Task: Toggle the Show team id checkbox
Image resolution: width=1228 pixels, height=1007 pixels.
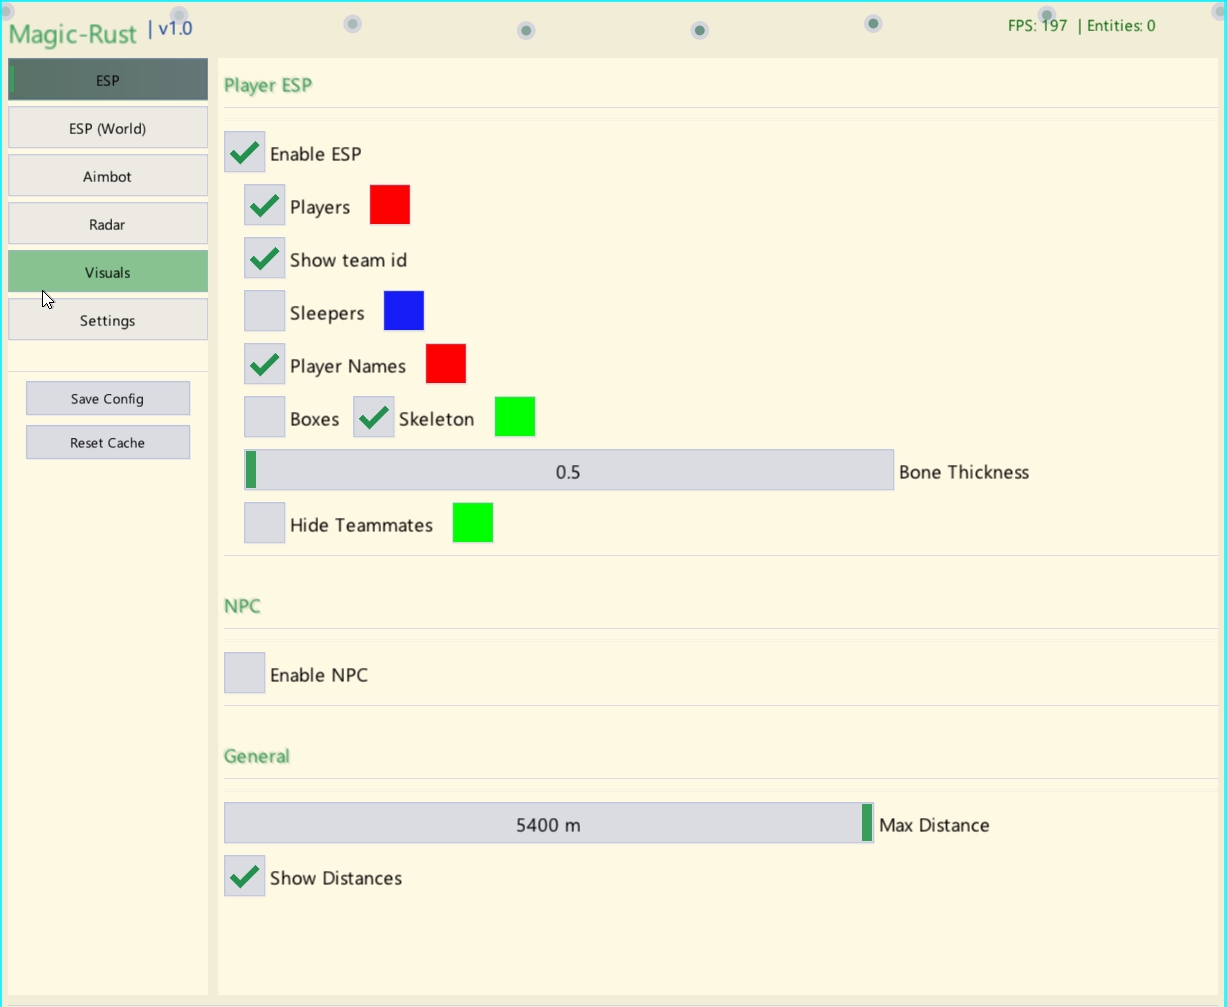Action: (265, 259)
